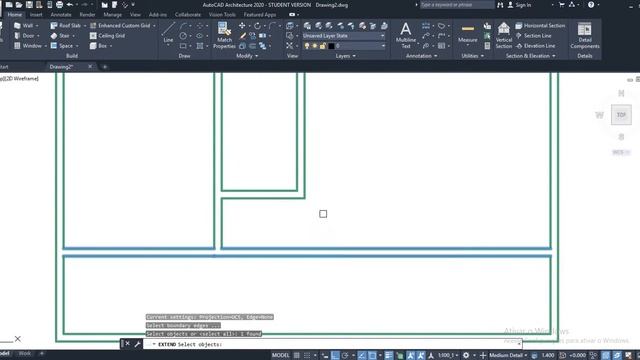Select the Roof Slab tool
This screenshot has height=360, width=640.
65,25
